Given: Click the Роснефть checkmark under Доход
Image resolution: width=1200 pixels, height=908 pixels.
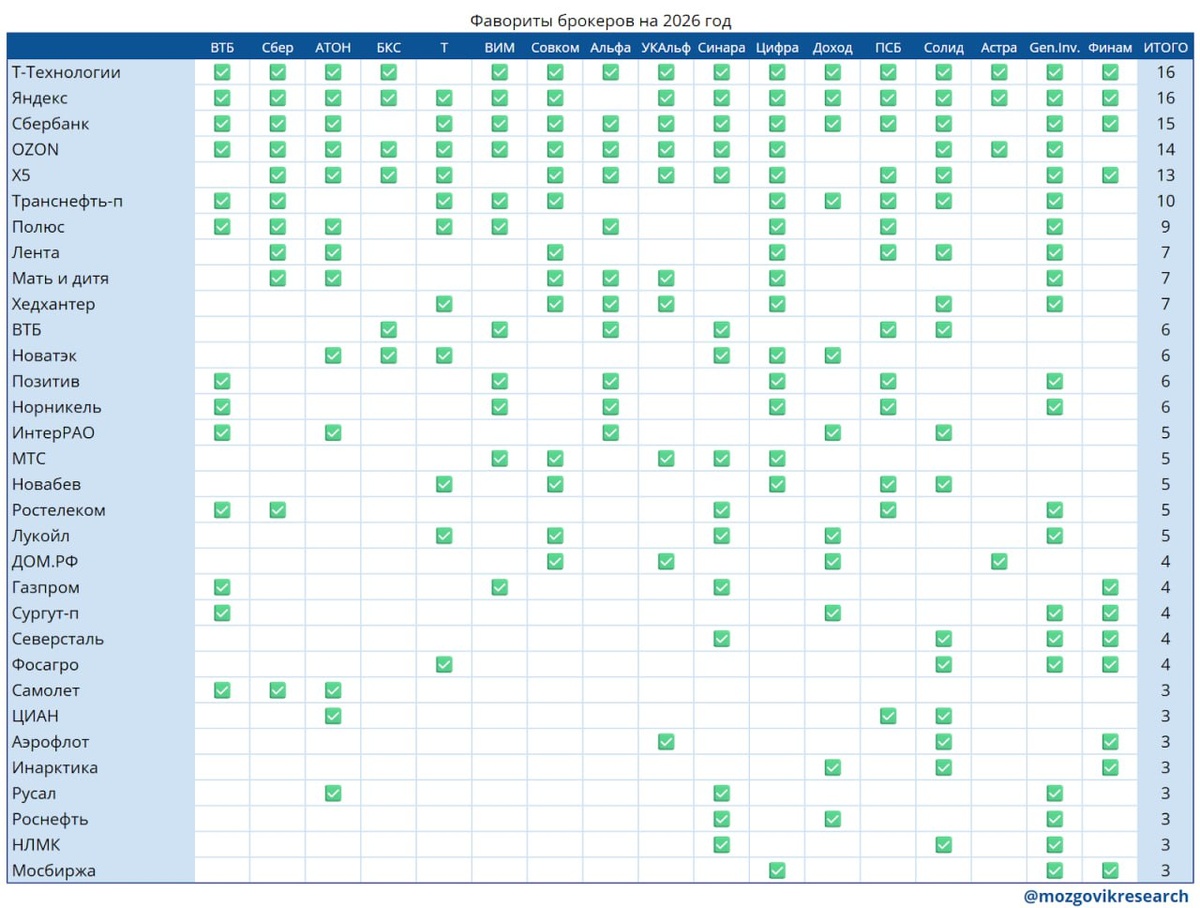Looking at the screenshot, I should click(833, 819).
